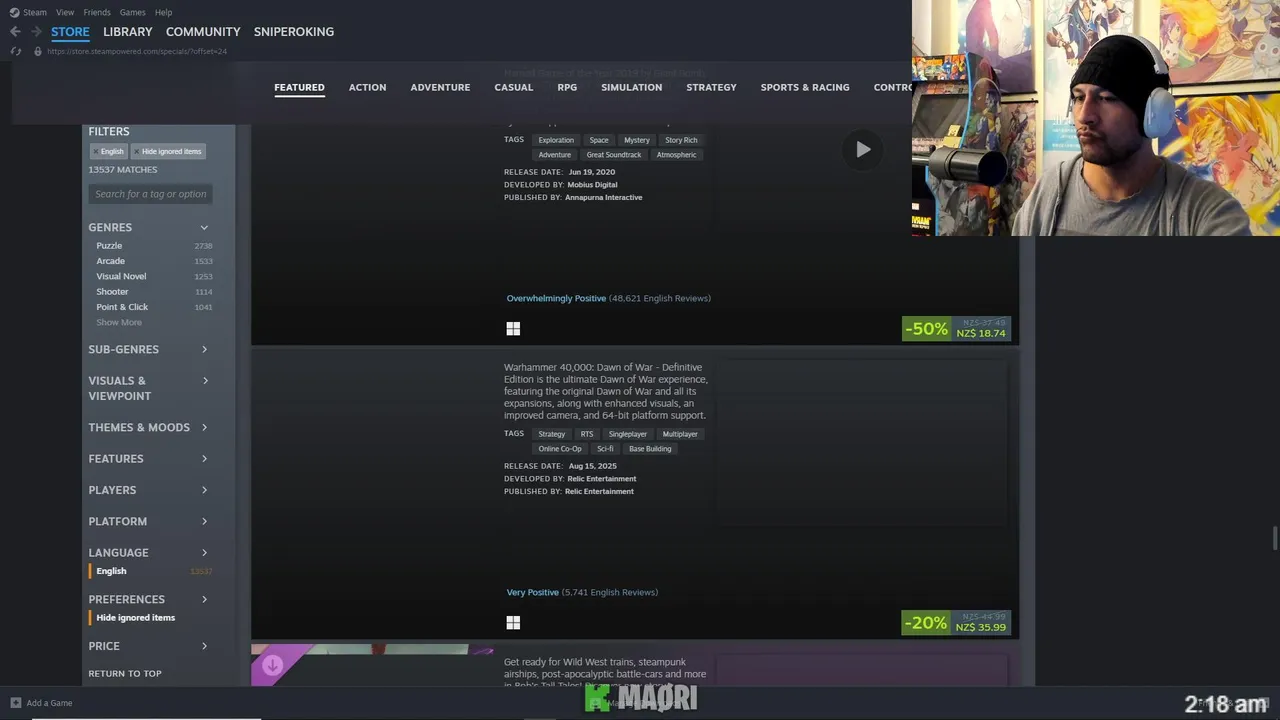Open the Friends menu
This screenshot has height=720, width=1280.
(97, 12)
